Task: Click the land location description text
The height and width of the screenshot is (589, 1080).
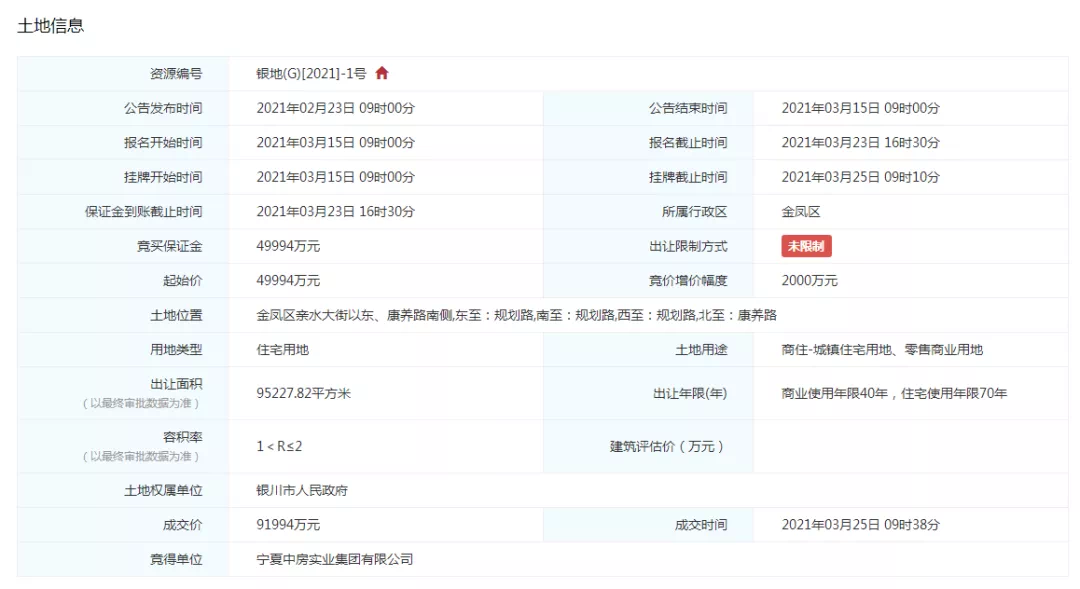Action: tap(516, 315)
